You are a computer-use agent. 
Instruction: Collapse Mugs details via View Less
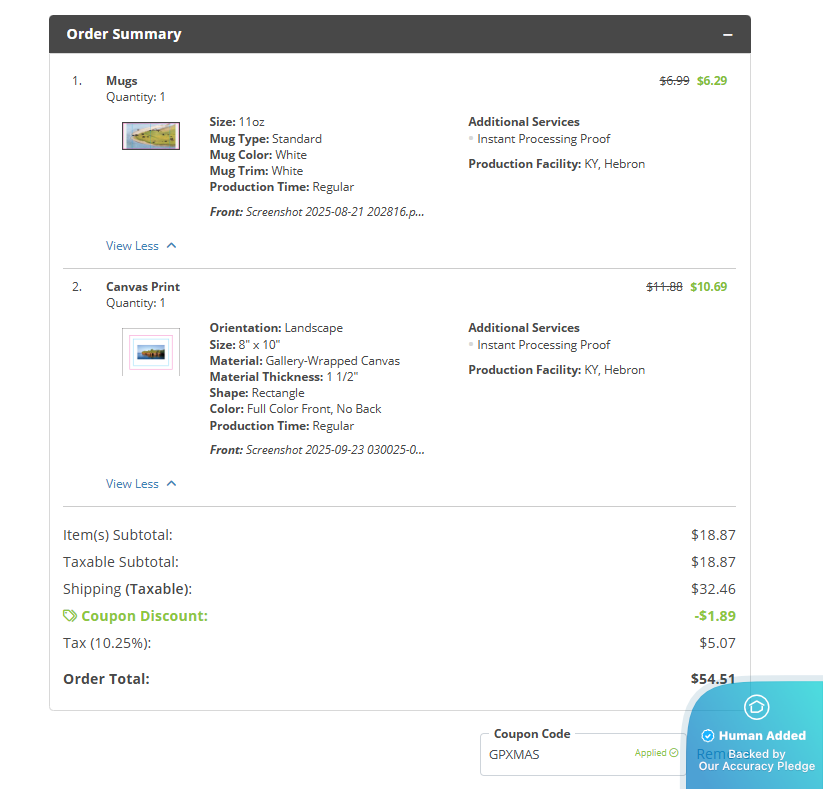(132, 245)
